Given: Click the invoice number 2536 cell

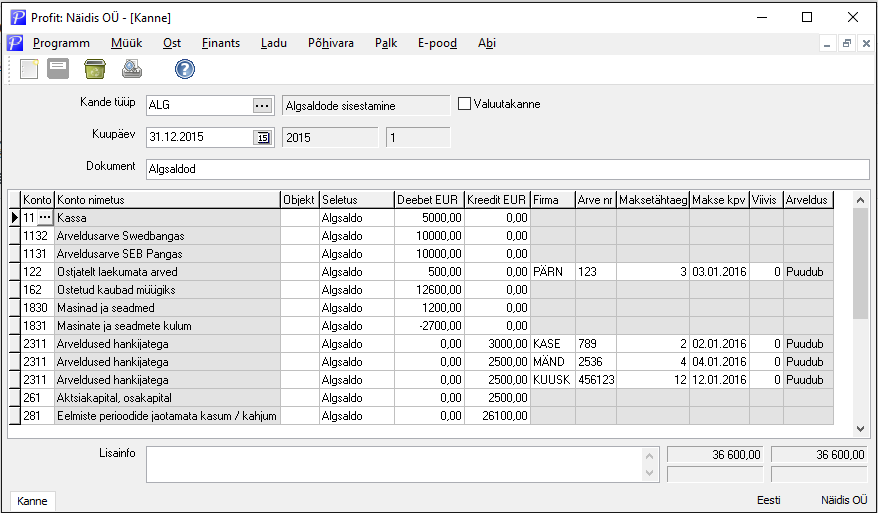Looking at the screenshot, I should (596, 361).
